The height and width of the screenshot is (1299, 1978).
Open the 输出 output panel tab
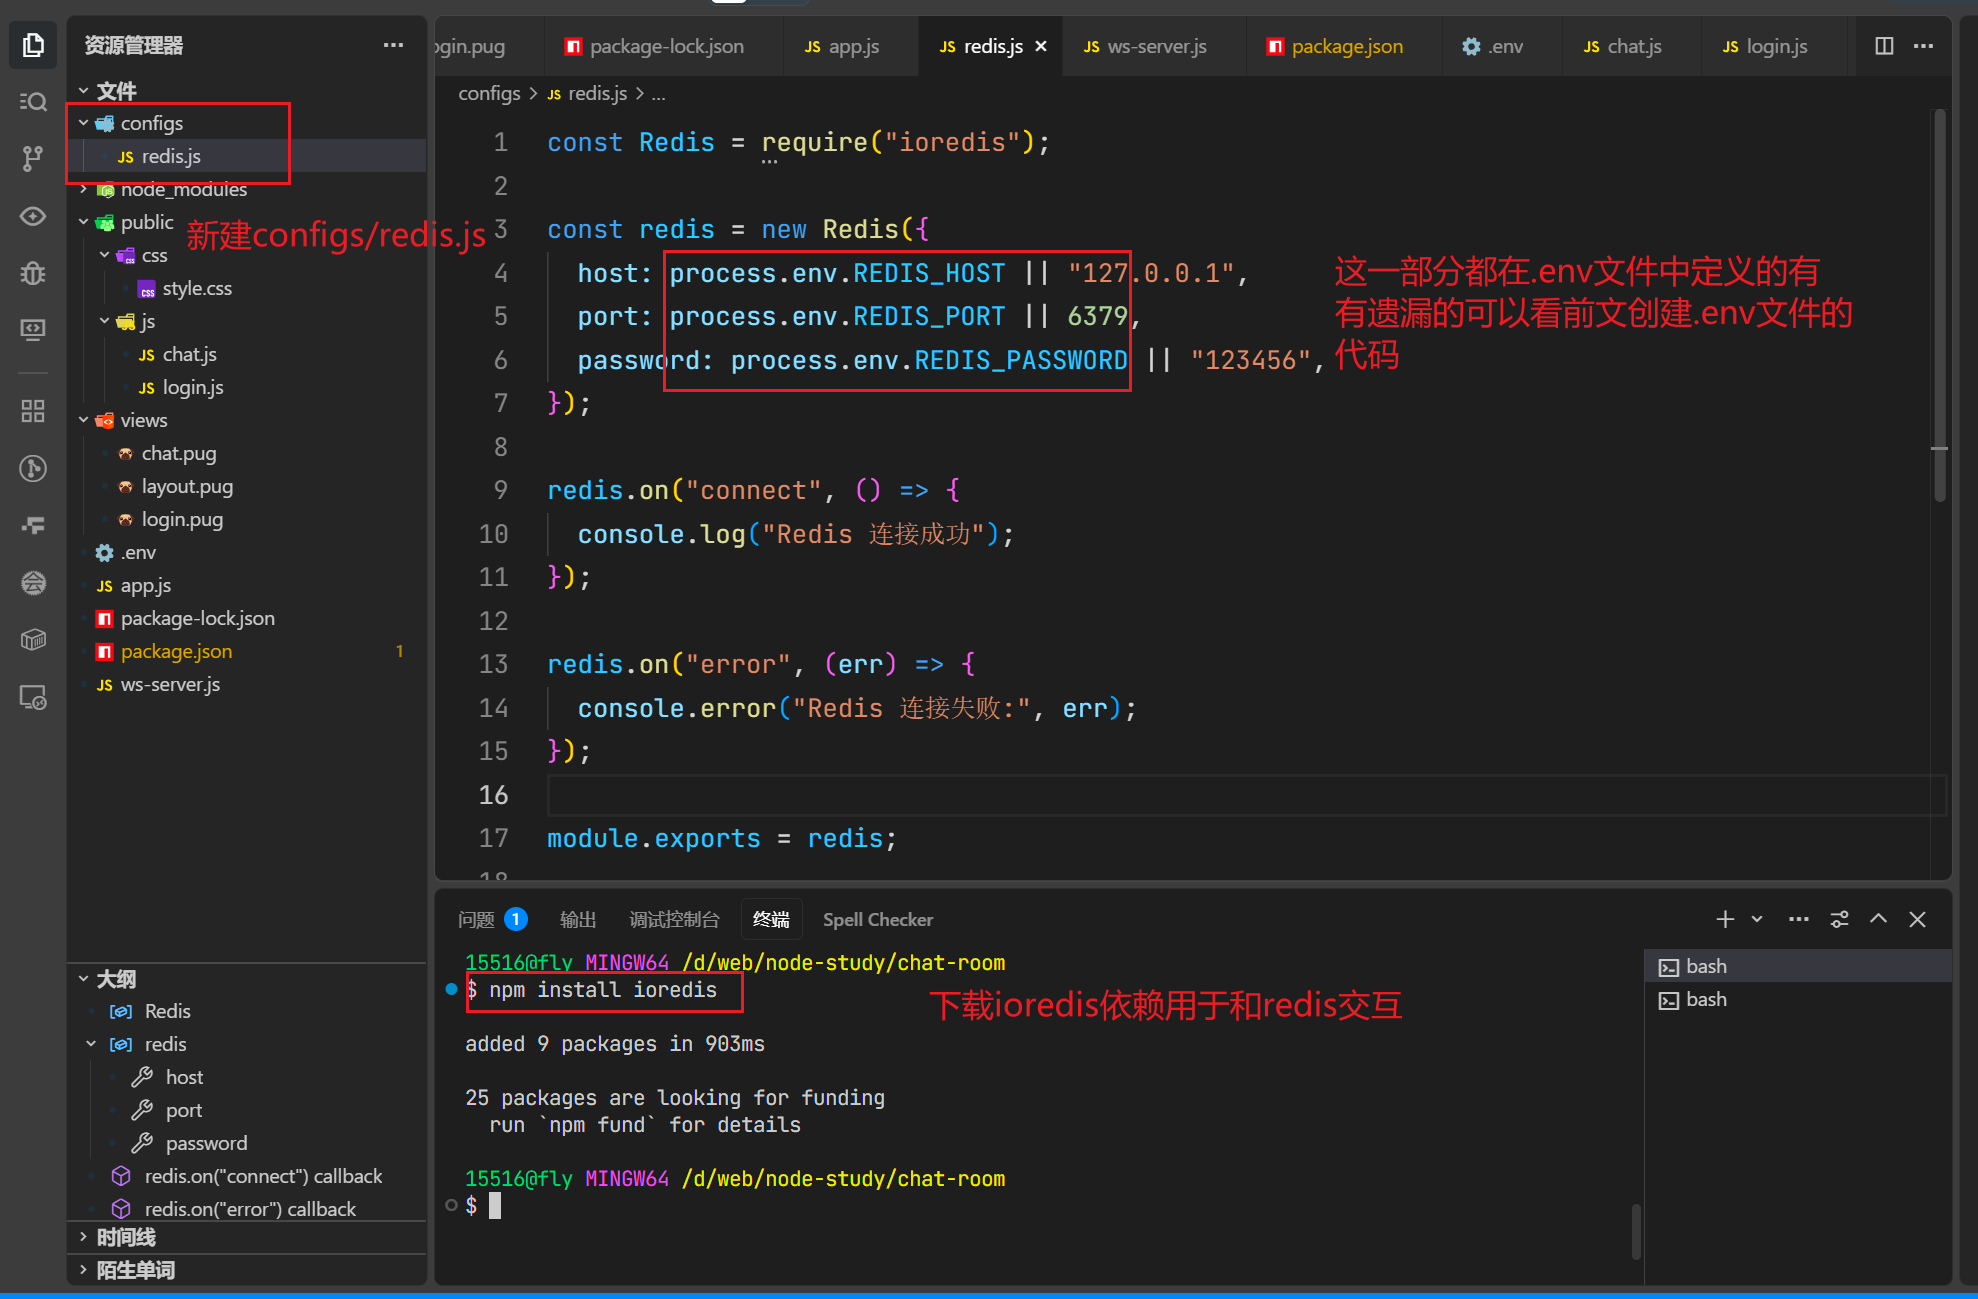coord(578,919)
